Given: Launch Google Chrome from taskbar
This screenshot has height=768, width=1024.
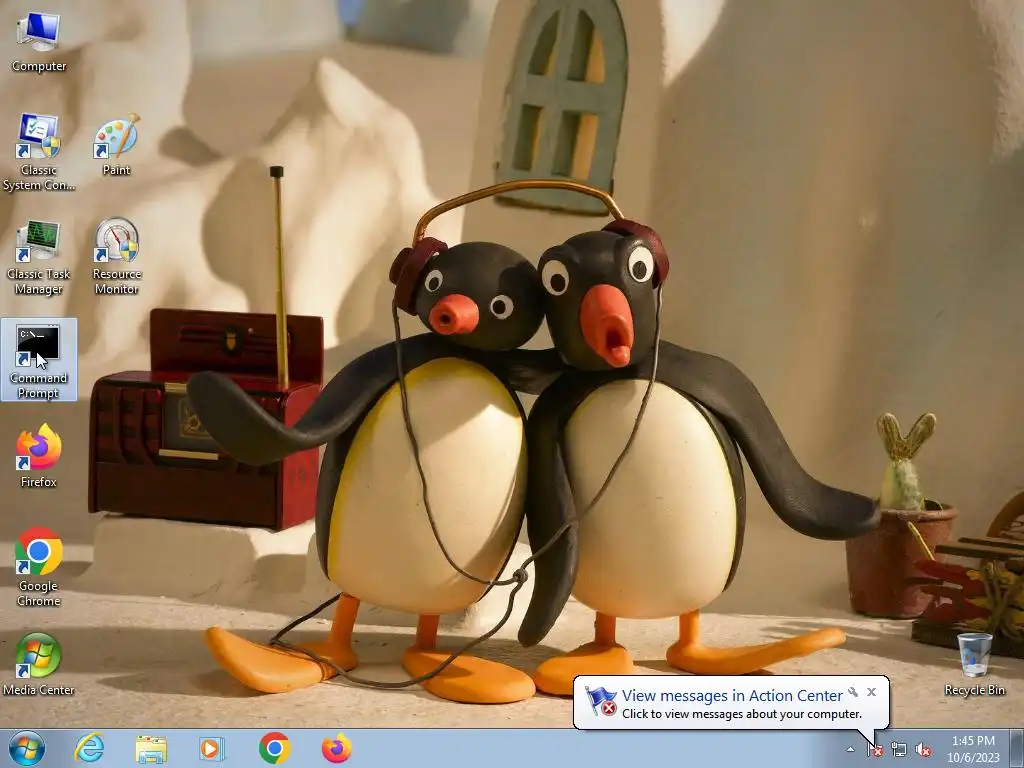Looking at the screenshot, I should point(274,748).
